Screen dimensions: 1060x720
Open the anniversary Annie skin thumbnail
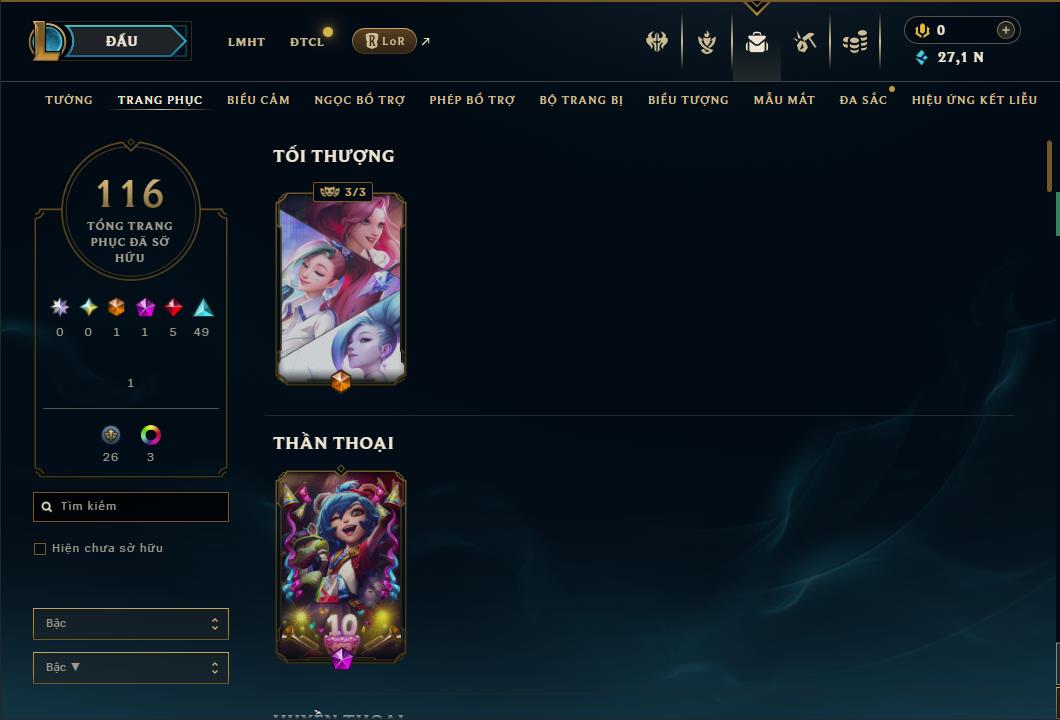tap(341, 566)
